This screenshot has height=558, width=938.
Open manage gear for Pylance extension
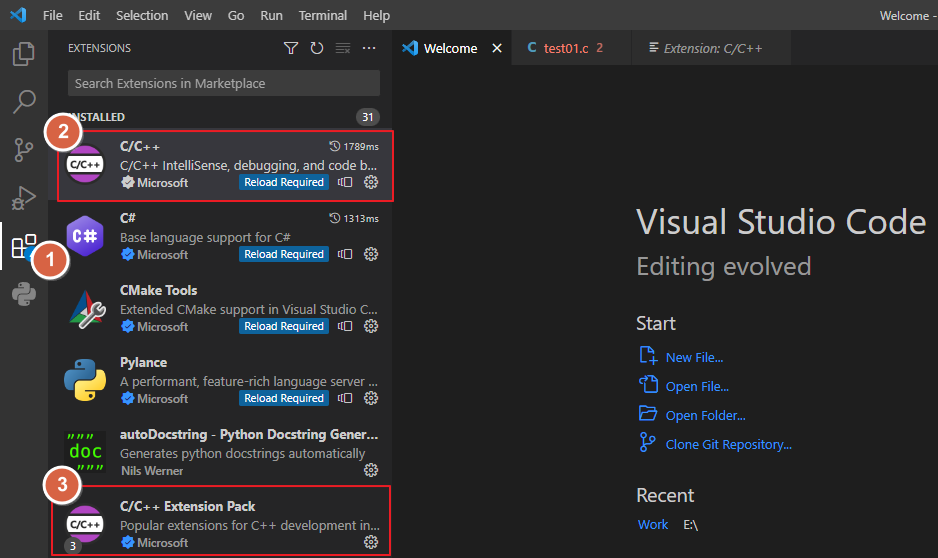tap(371, 398)
